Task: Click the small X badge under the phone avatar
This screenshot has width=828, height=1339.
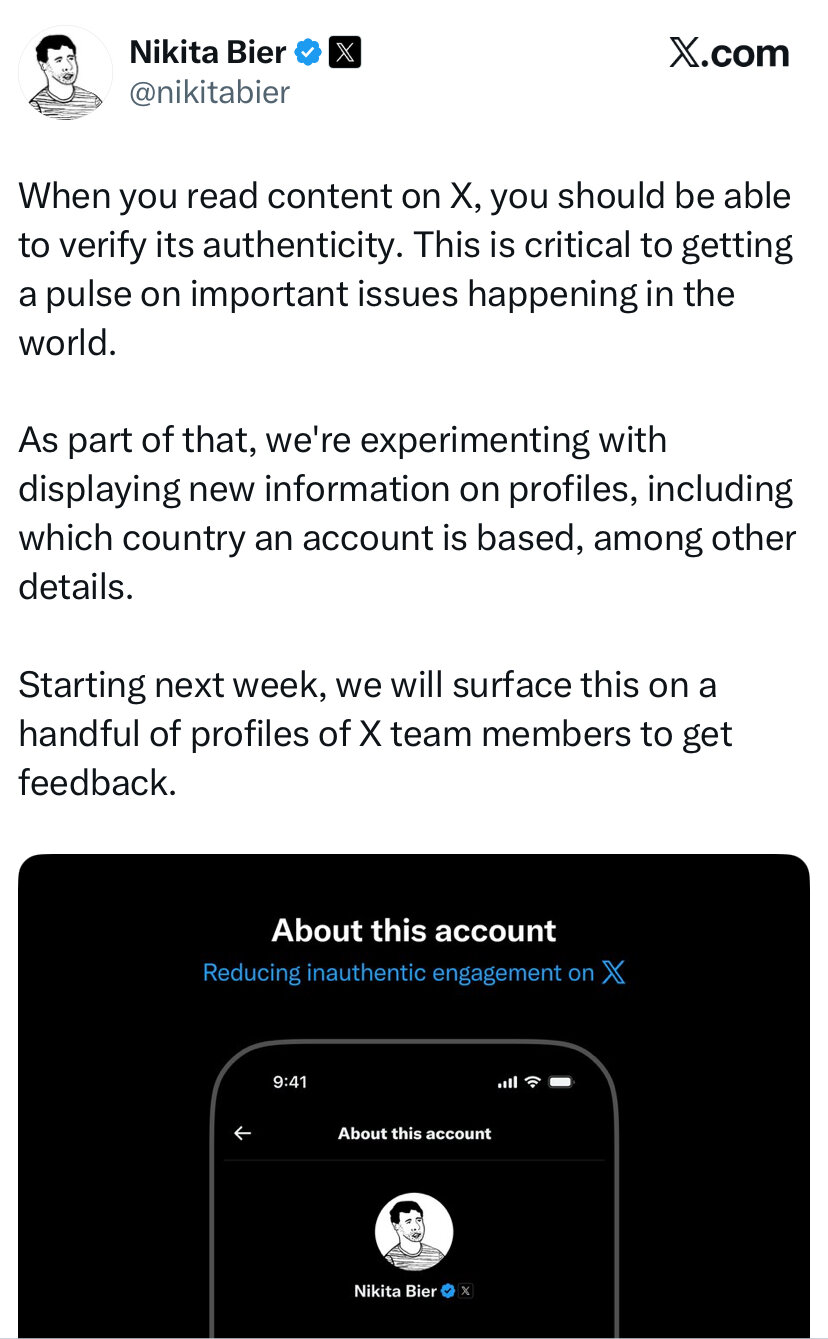Action: (x=466, y=1291)
